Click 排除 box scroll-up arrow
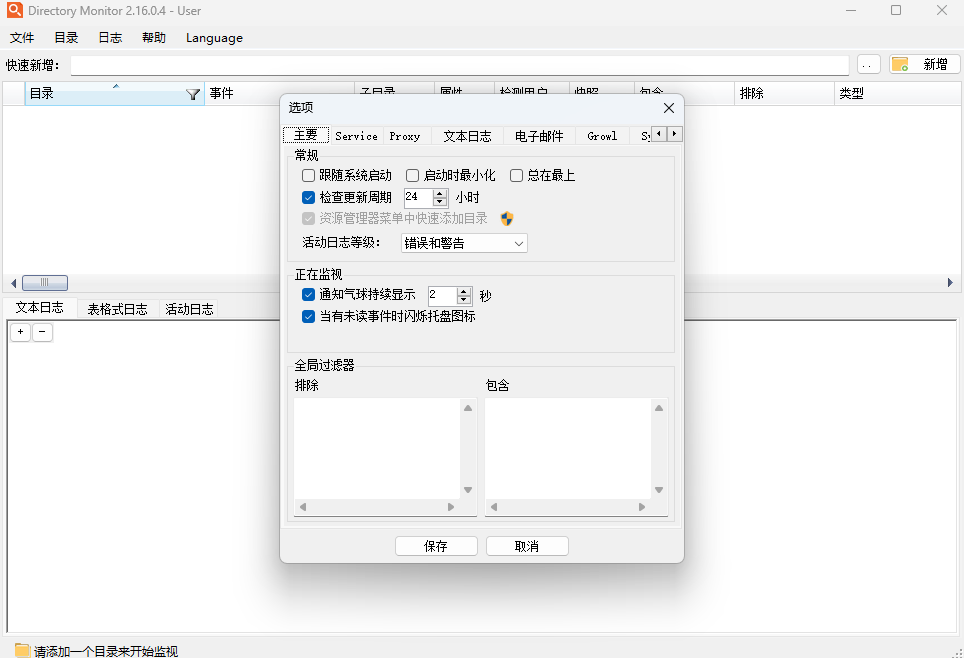Image resolution: width=964 pixels, height=658 pixels. coord(468,408)
